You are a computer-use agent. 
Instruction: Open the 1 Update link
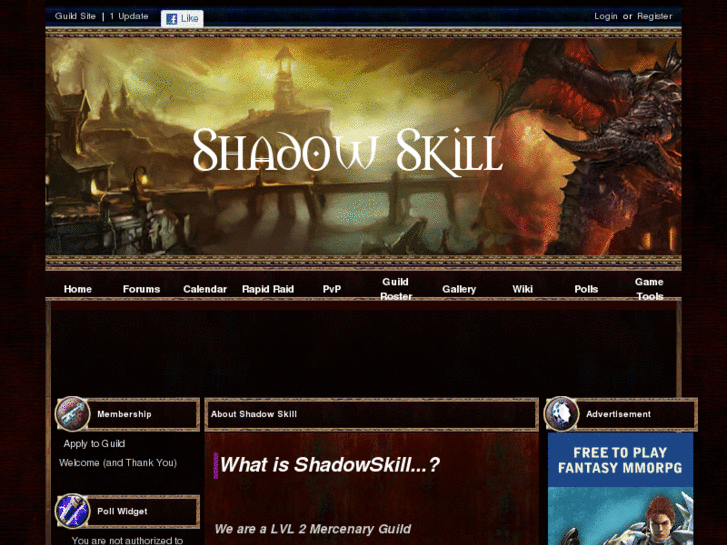click(x=129, y=16)
